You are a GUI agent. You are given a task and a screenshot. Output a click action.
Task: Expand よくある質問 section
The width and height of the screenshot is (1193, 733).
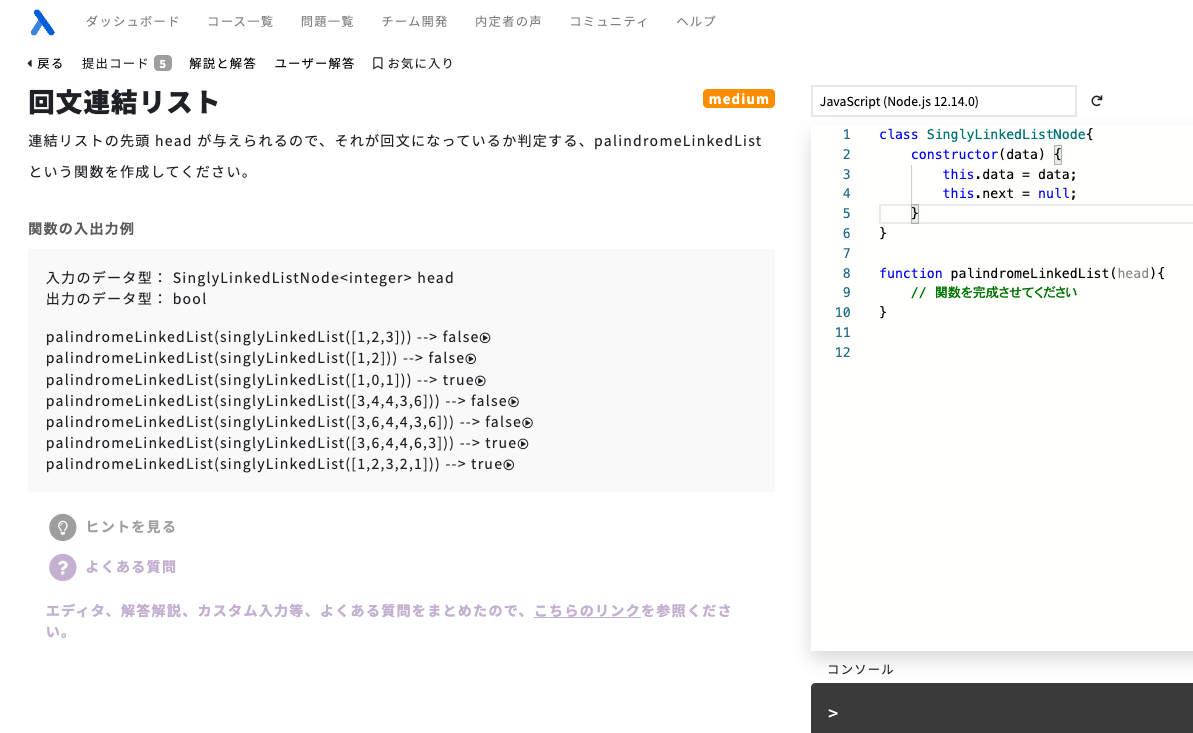pyautogui.click(x=131, y=567)
